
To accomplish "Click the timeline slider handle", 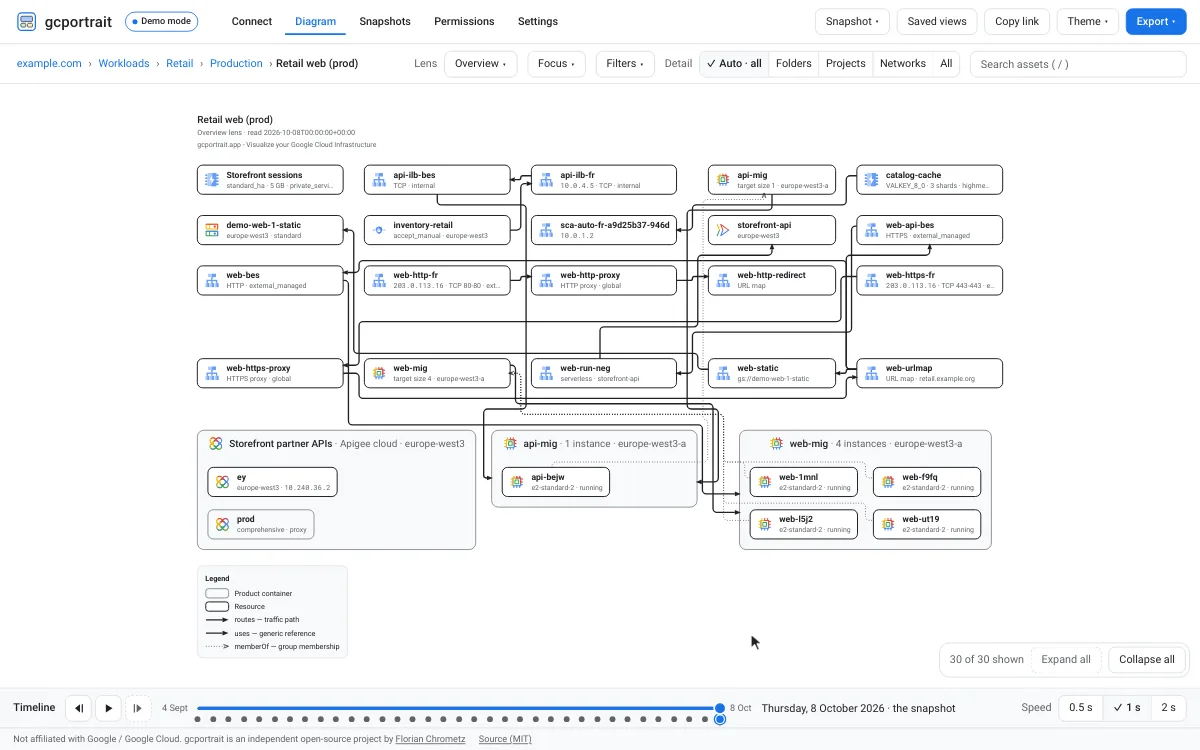I will point(719,708).
